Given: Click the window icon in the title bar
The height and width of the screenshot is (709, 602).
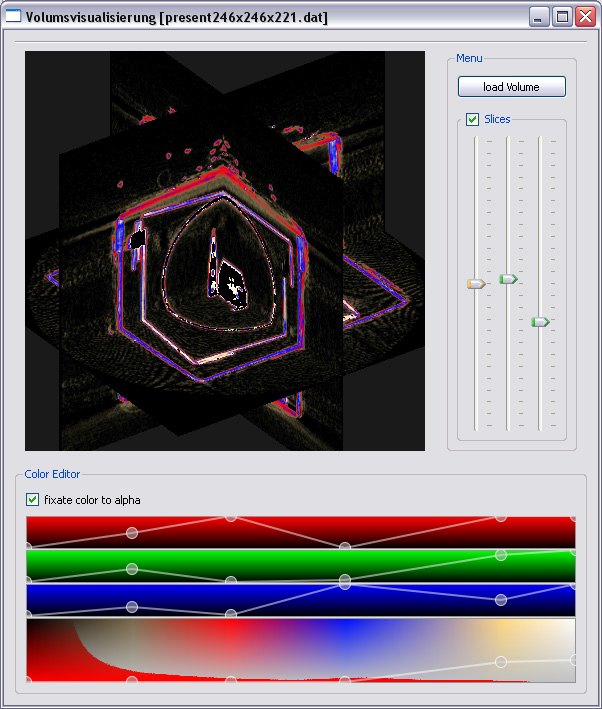Looking at the screenshot, I should [x=13, y=17].
